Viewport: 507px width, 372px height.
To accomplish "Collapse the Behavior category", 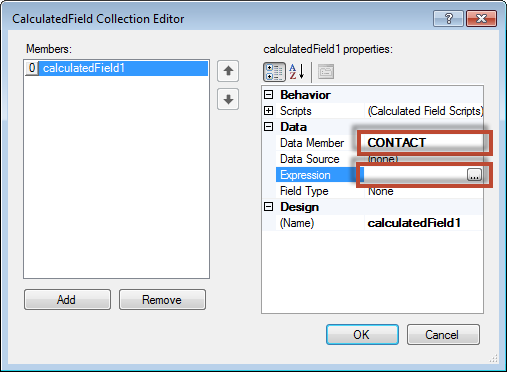I will 269,95.
